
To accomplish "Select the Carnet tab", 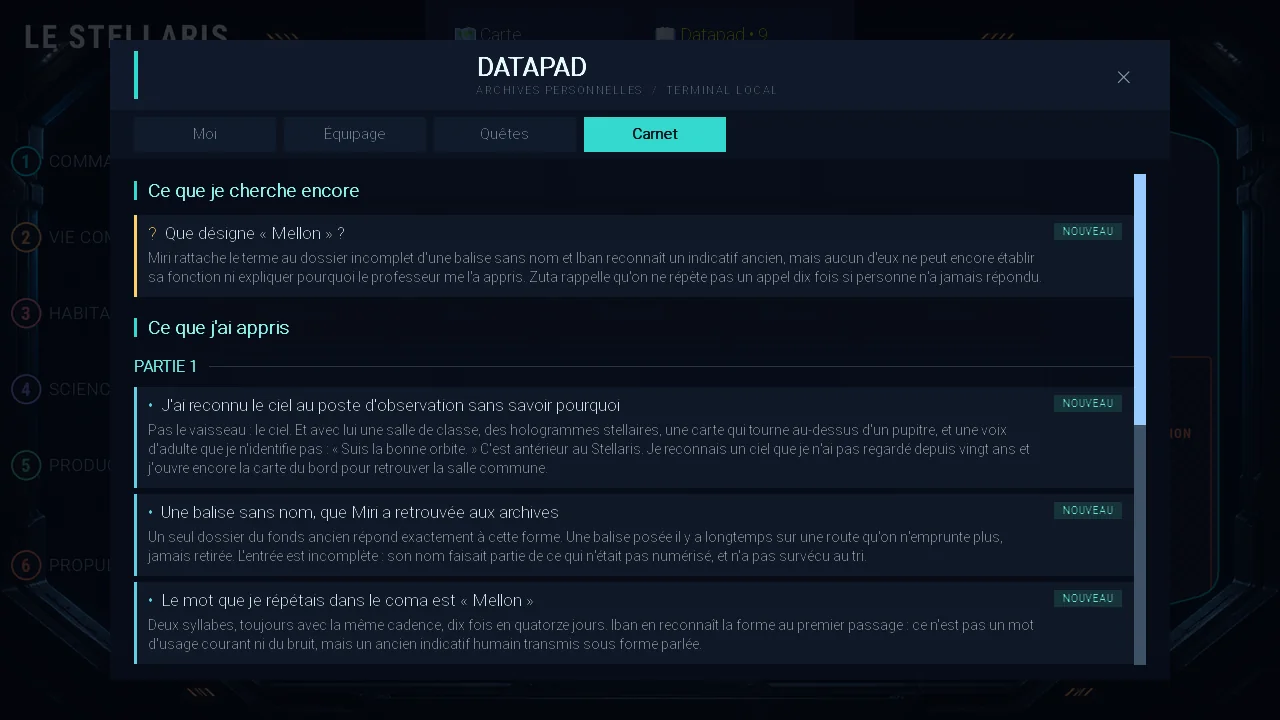I will tap(655, 134).
